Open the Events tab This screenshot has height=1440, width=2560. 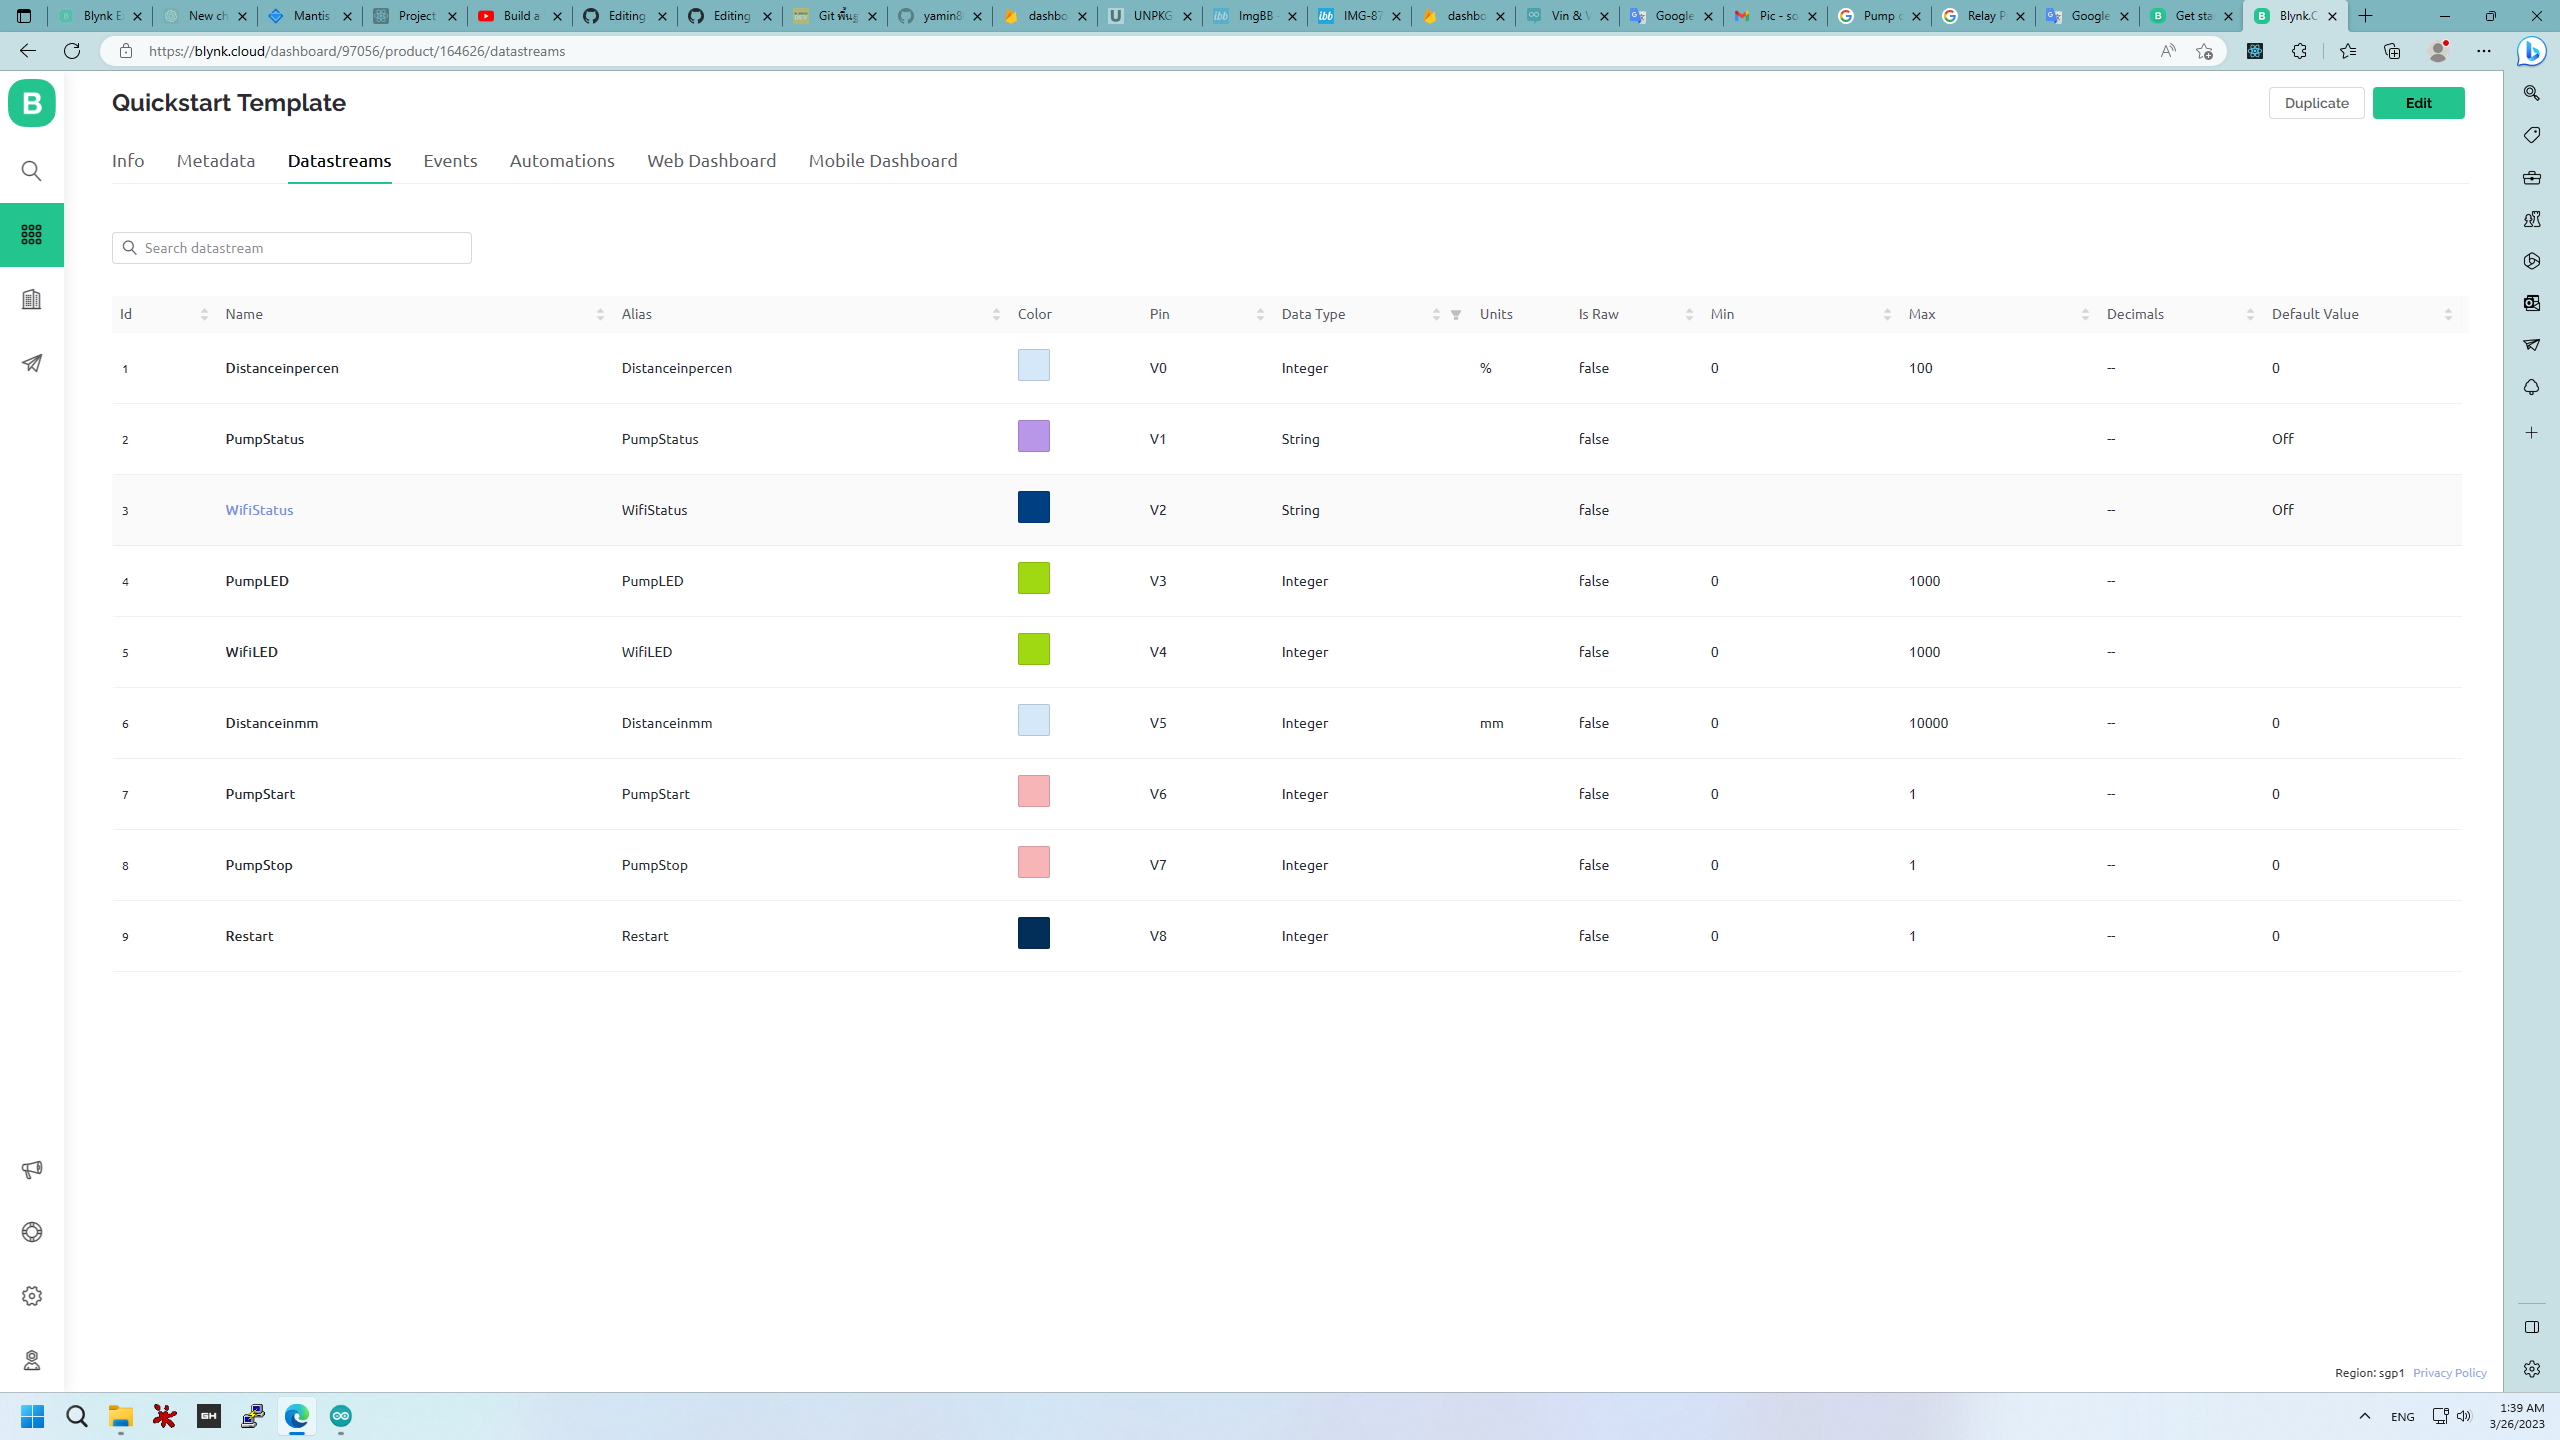(450, 161)
